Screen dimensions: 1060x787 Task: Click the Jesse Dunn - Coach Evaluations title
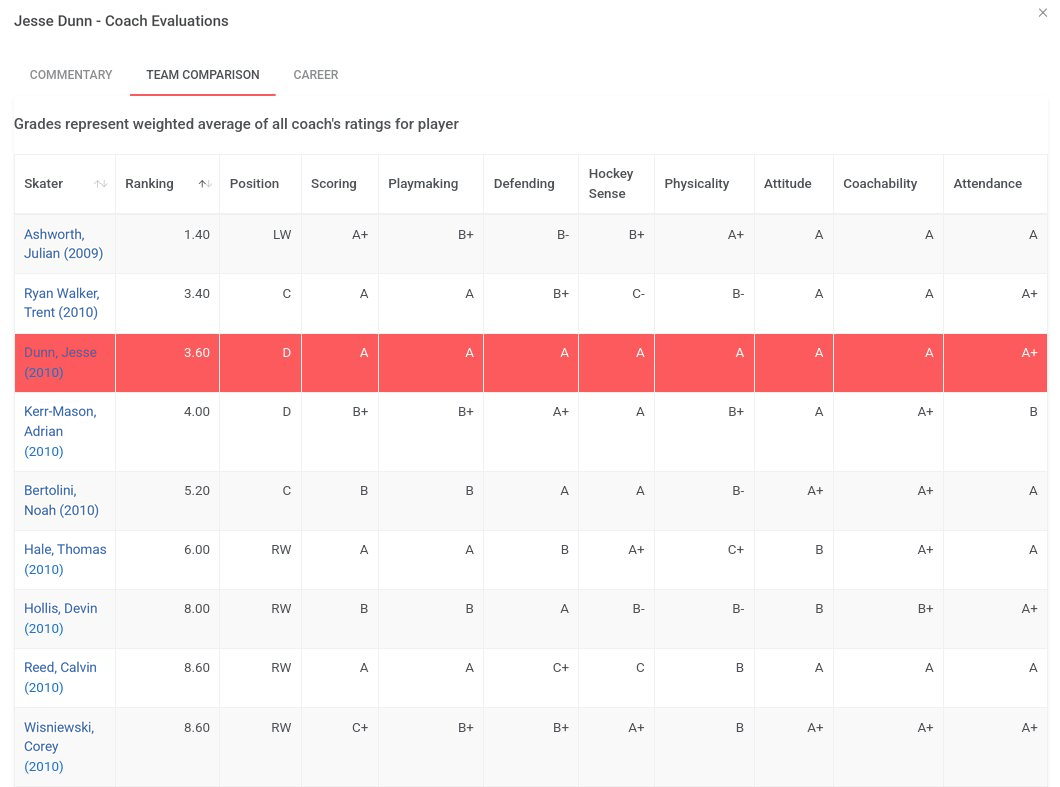pos(121,21)
